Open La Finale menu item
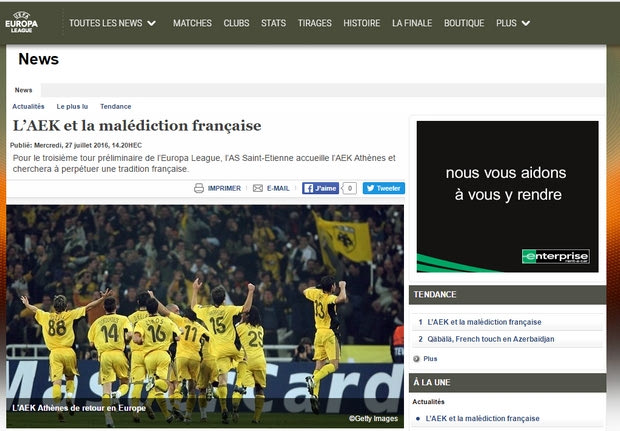This screenshot has height=431, width=620. (412, 23)
